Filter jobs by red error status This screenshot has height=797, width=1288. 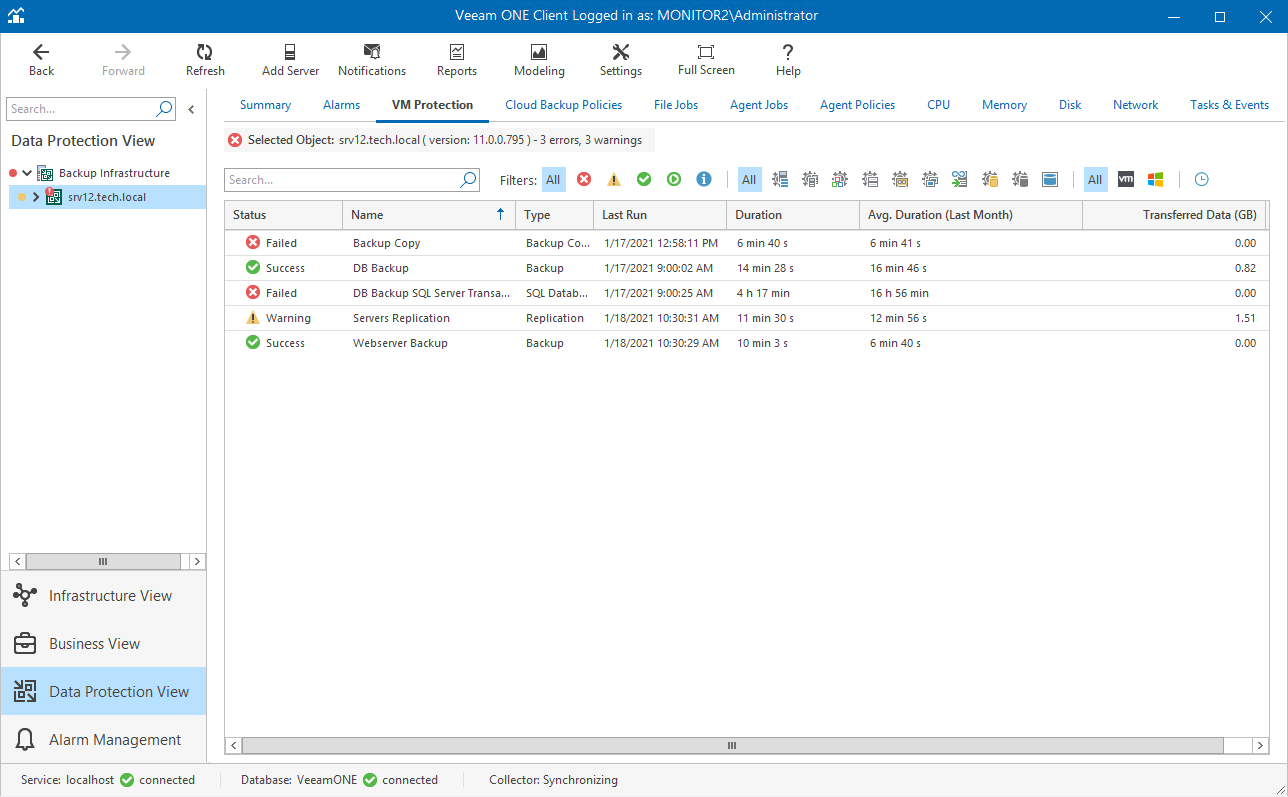584,180
